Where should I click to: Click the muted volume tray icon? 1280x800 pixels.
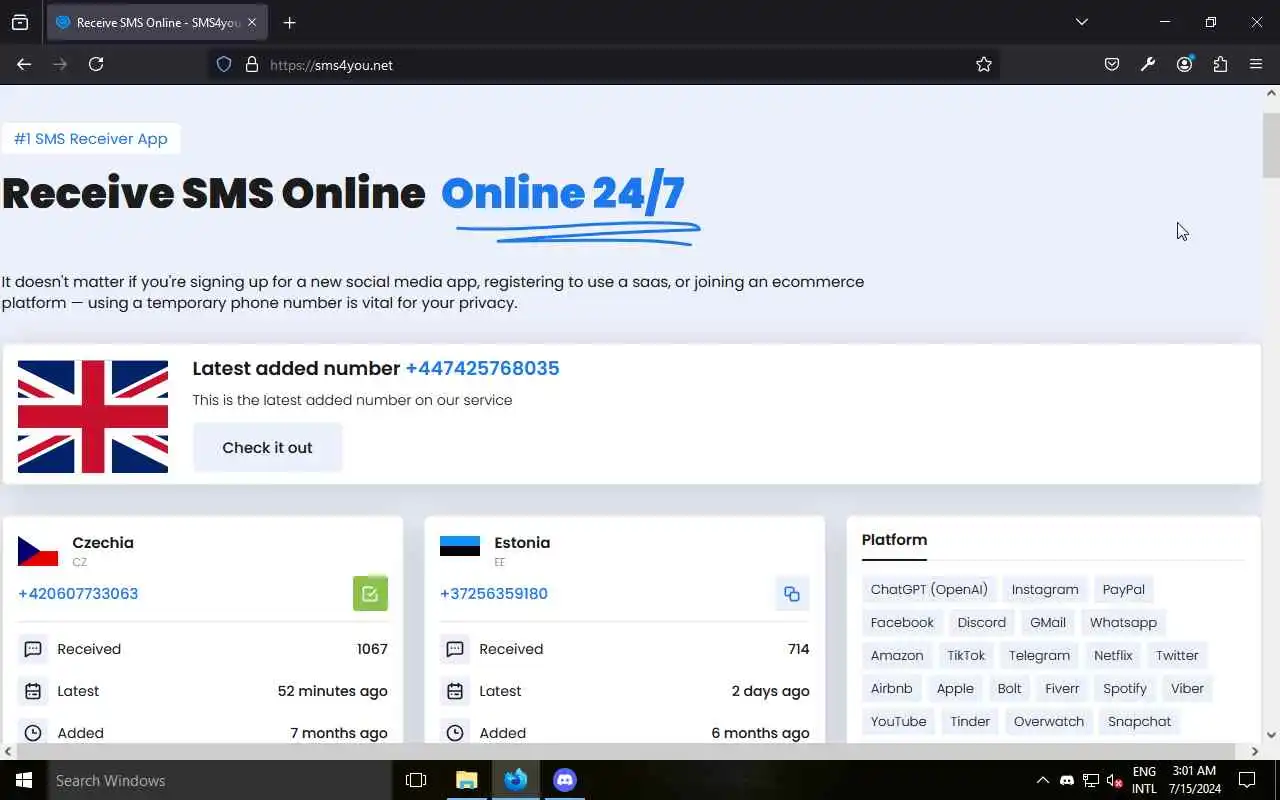[1114, 780]
